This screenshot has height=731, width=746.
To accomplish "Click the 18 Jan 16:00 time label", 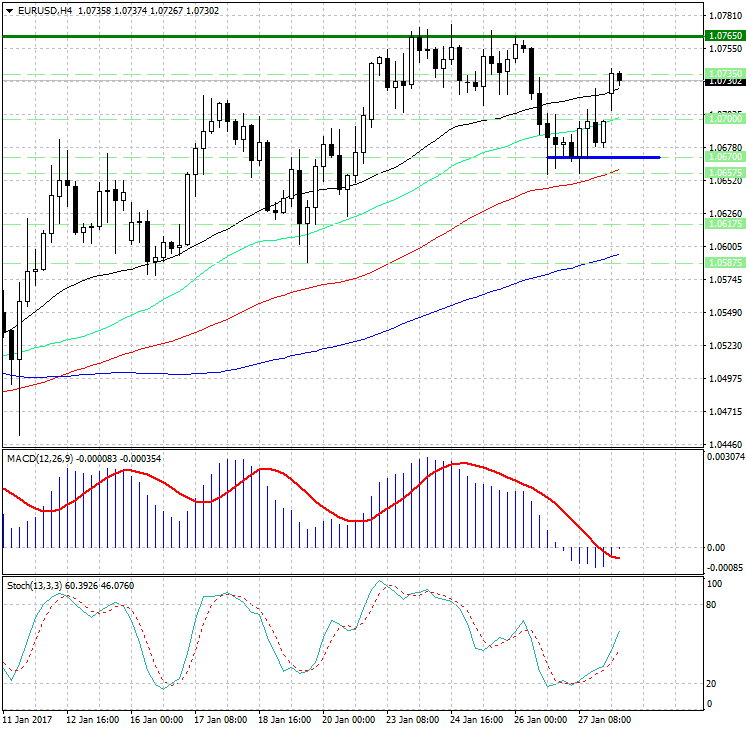I will tap(285, 720).
